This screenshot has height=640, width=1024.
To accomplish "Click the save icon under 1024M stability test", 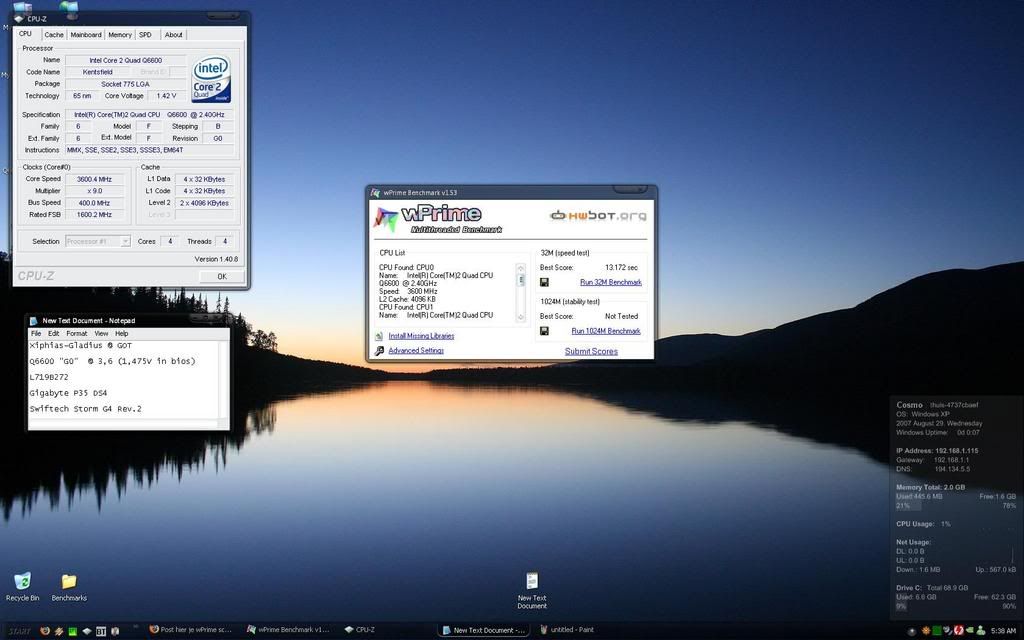I will (x=545, y=331).
